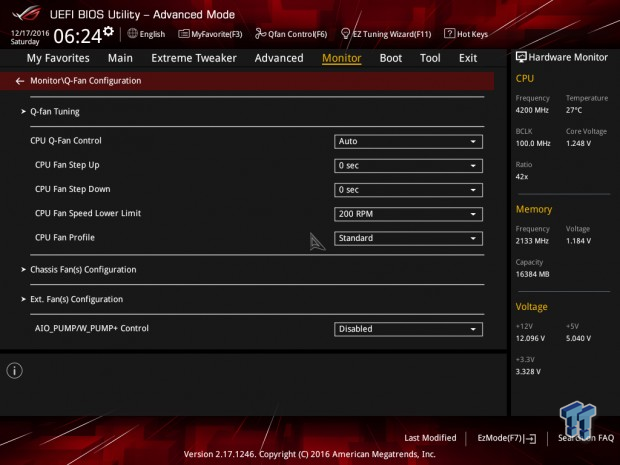Click the MyFavorite(F3) list icon
This screenshot has height=465, width=620.
click(x=183, y=34)
